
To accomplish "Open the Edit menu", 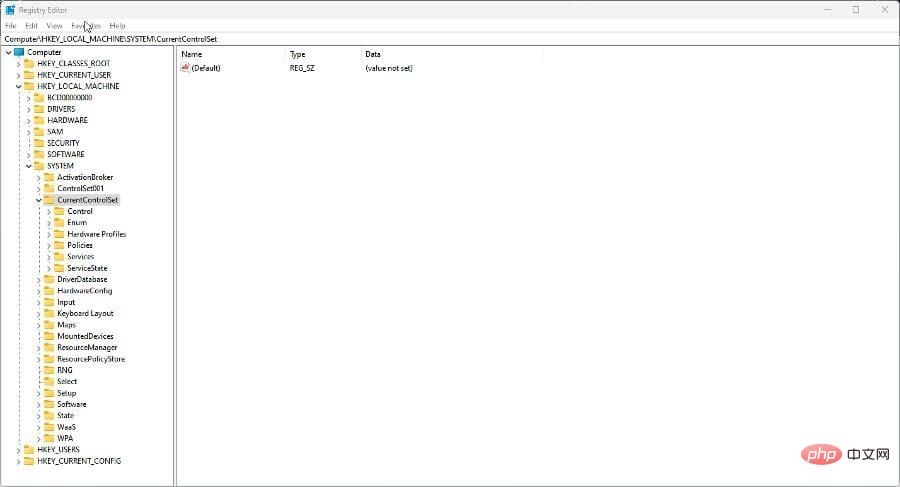I will pyautogui.click(x=32, y=26).
